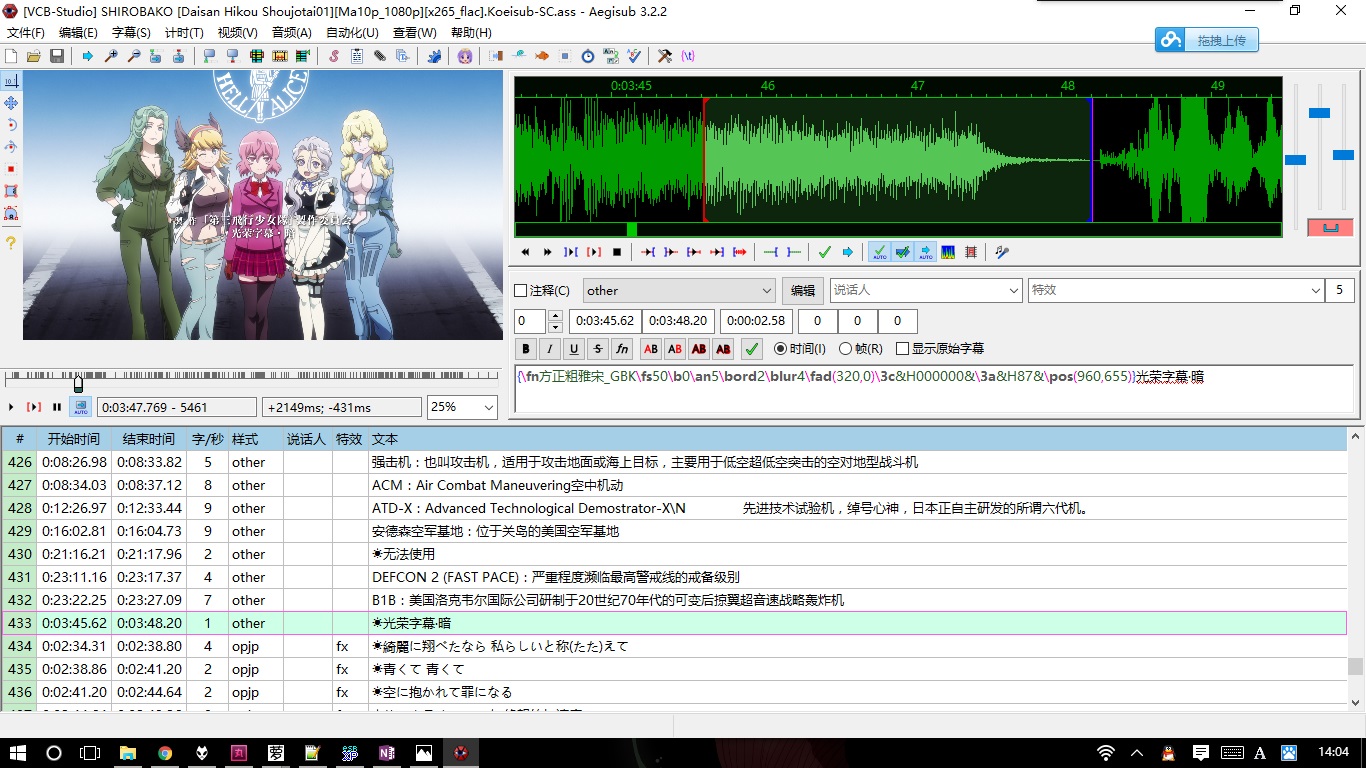This screenshot has height=768, width=1366.
Task: Open Options with hammer and wrench icon
Action: [665, 56]
